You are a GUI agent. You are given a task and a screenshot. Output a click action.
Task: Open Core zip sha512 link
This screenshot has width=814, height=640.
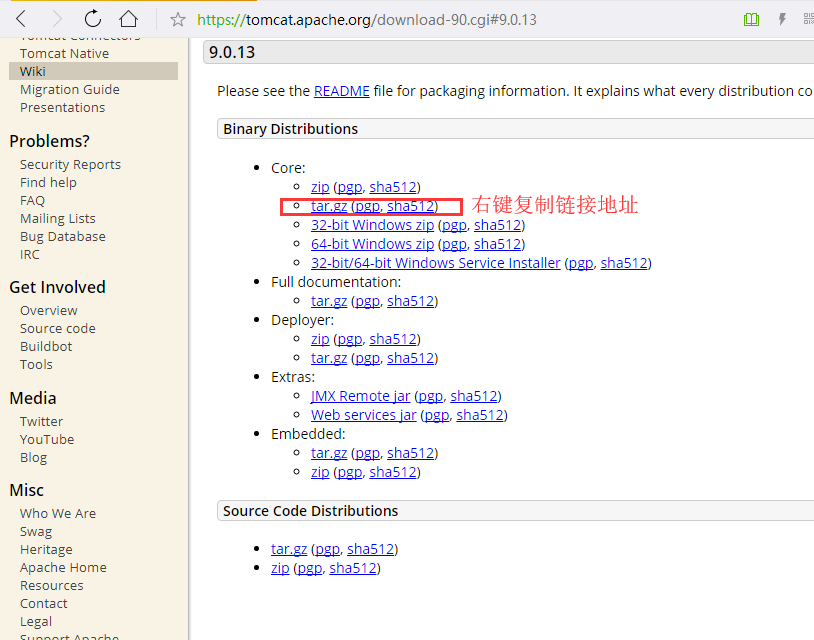tap(392, 187)
